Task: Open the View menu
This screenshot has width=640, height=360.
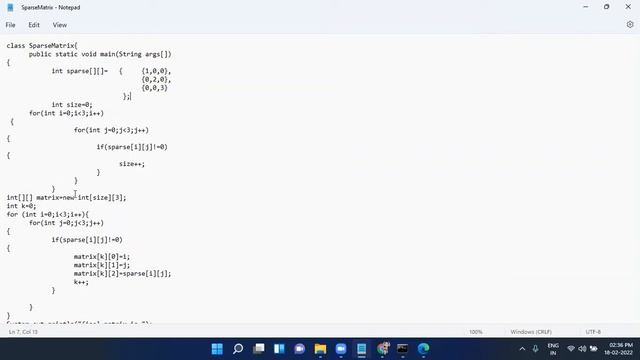Action: click(x=60, y=25)
